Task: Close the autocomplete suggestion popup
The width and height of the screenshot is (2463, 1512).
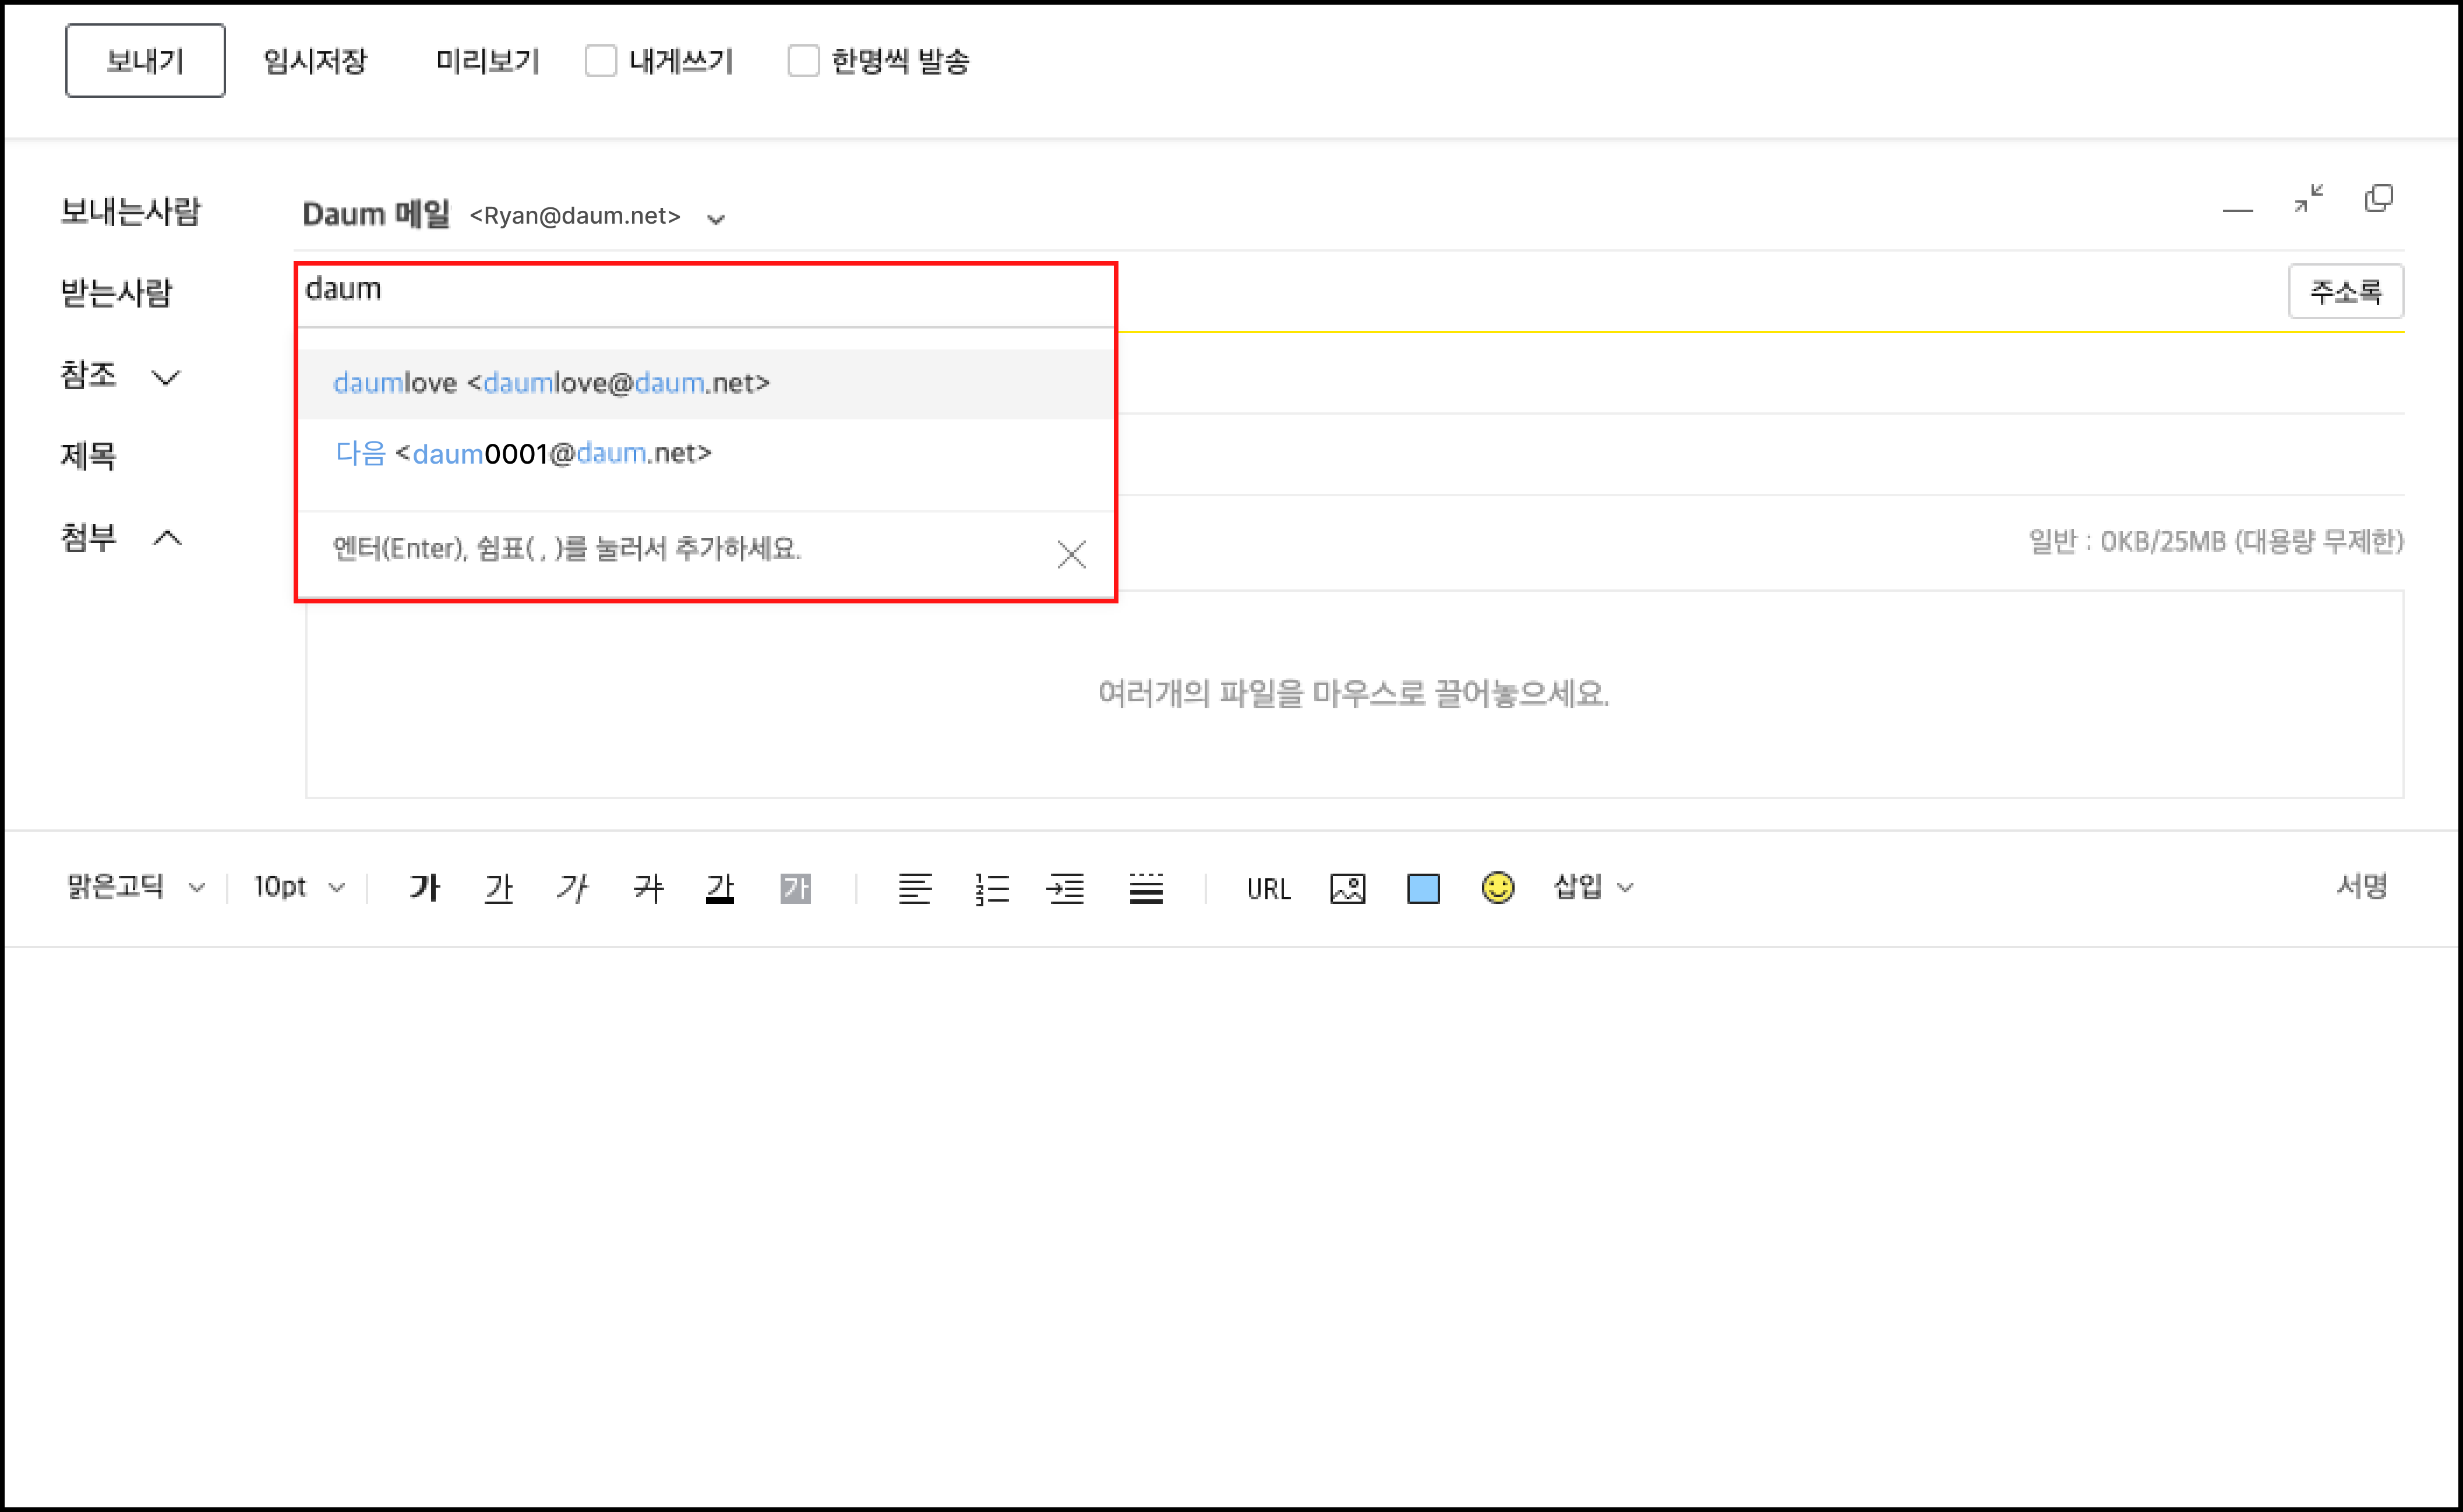Action: click(1071, 554)
